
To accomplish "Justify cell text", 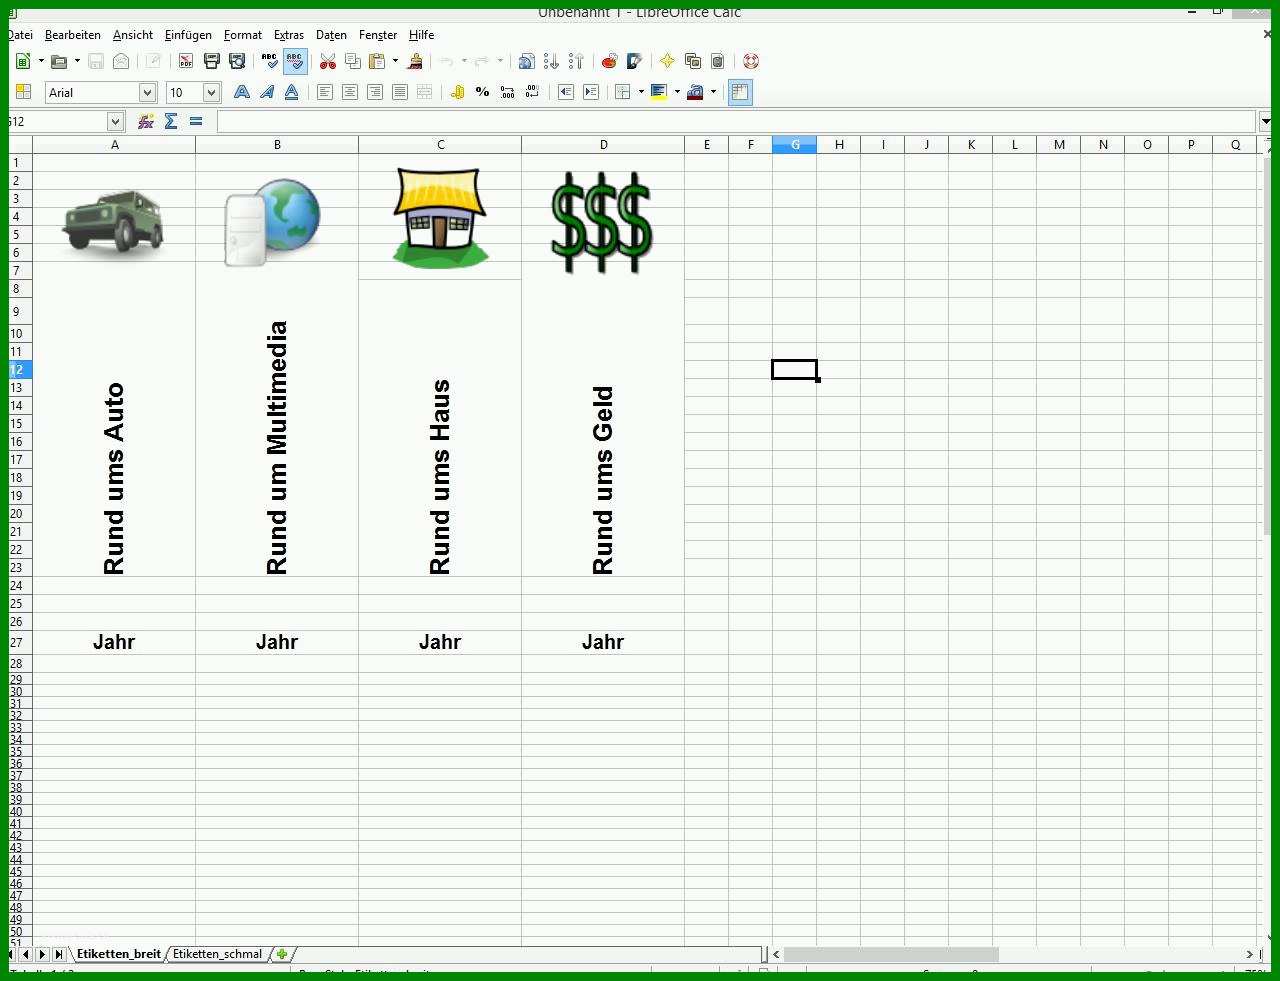I will [x=400, y=92].
